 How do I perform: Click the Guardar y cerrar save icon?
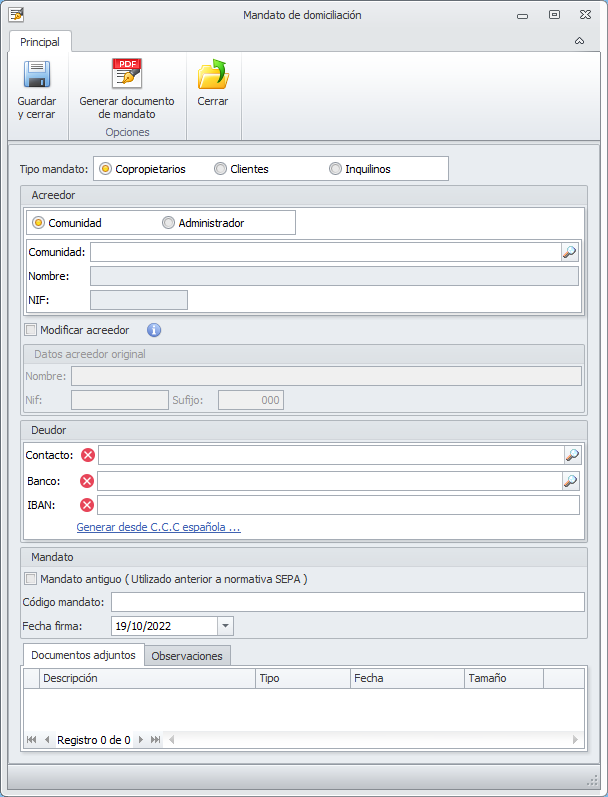37,76
